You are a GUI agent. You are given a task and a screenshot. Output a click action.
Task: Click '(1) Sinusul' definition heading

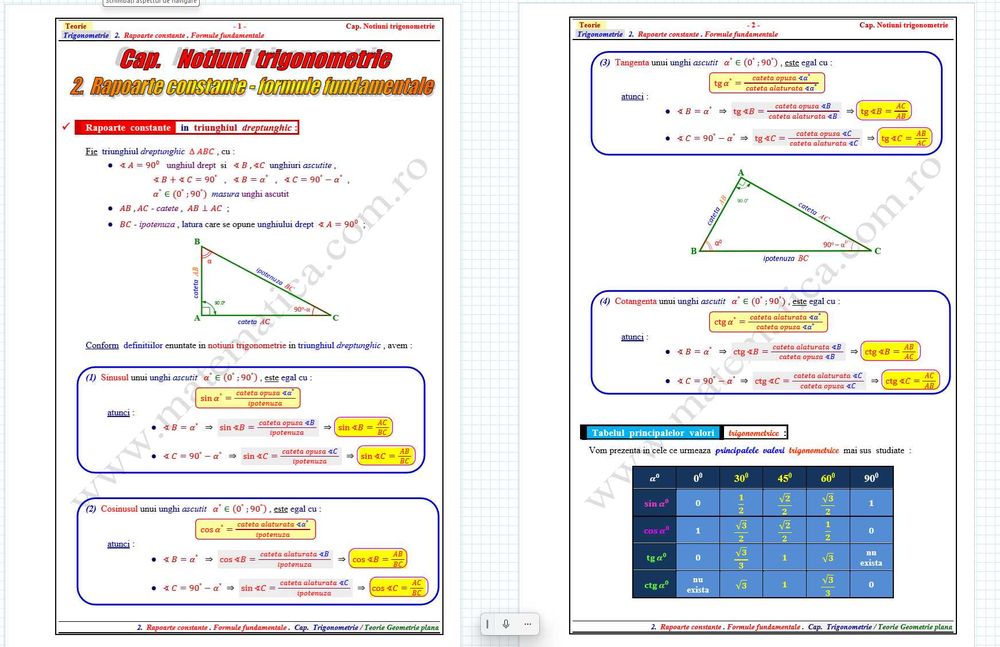click(x=107, y=377)
